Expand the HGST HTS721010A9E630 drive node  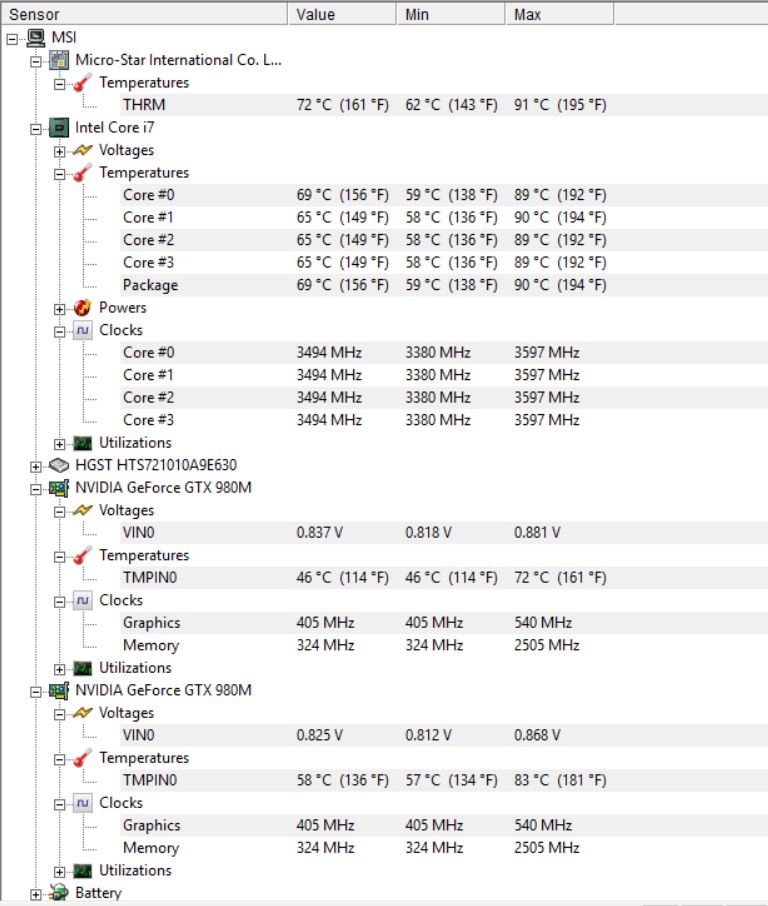pos(36,467)
